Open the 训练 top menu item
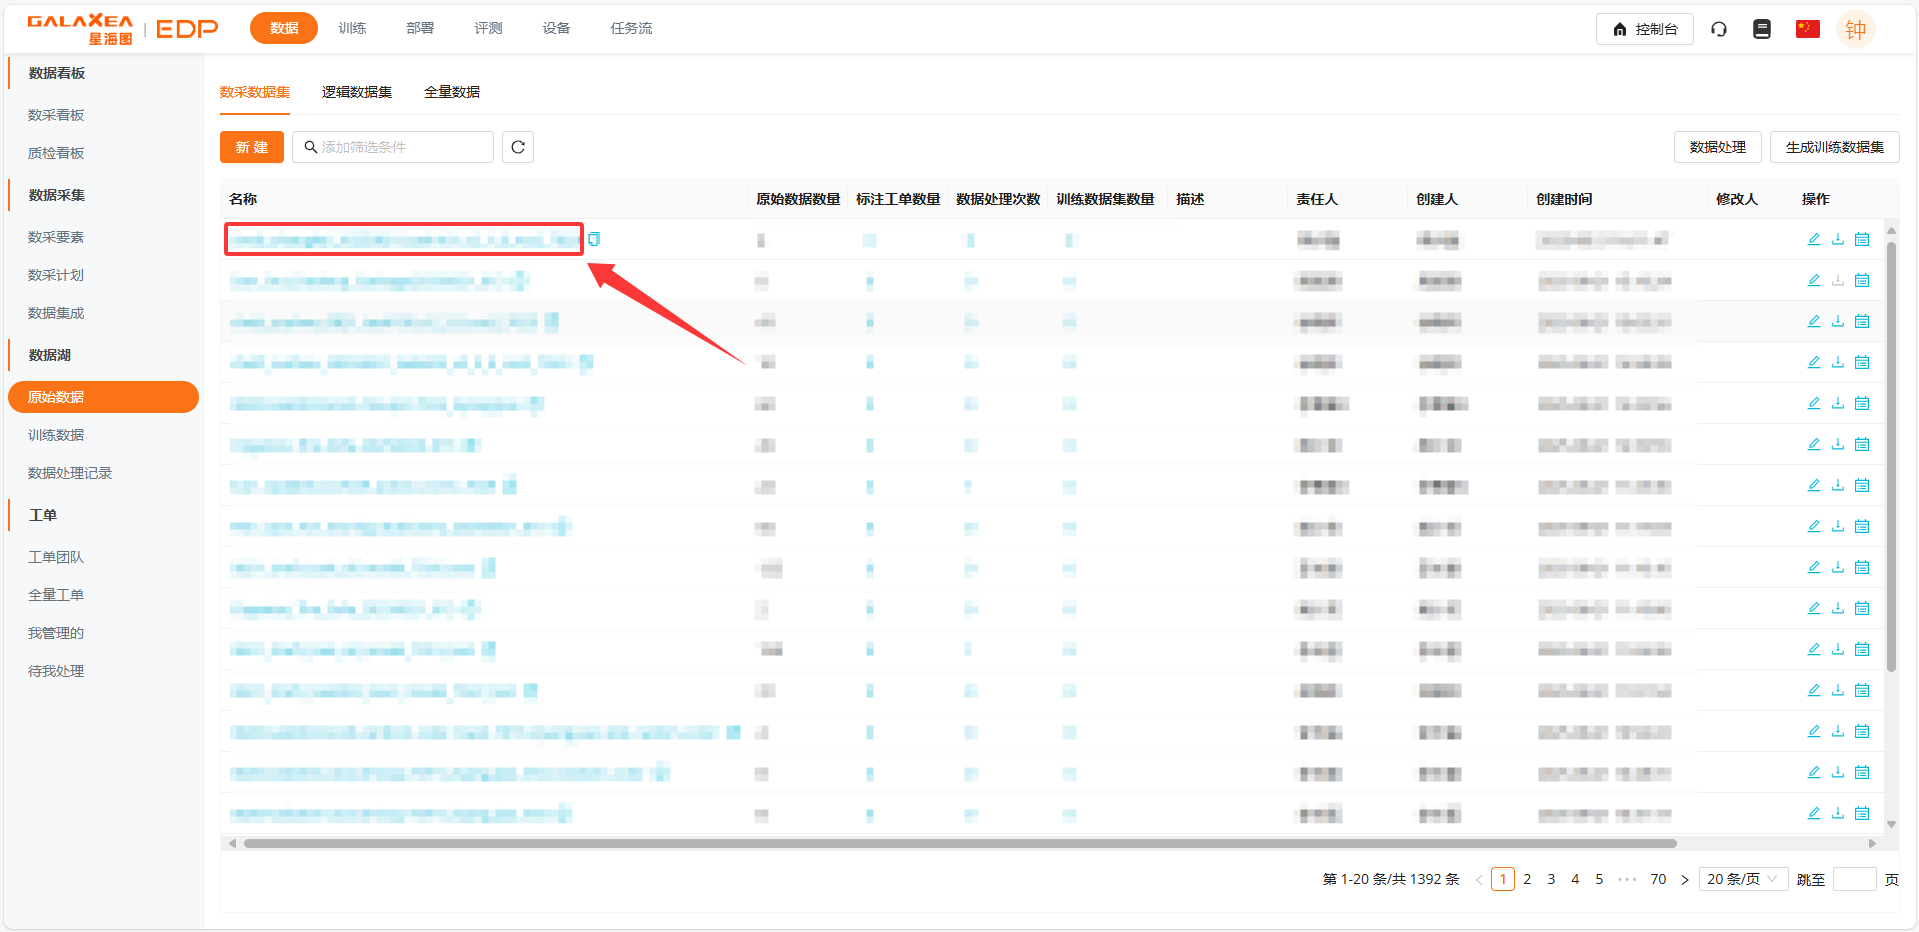The image size is (1919, 932). (x=352, y=28)
